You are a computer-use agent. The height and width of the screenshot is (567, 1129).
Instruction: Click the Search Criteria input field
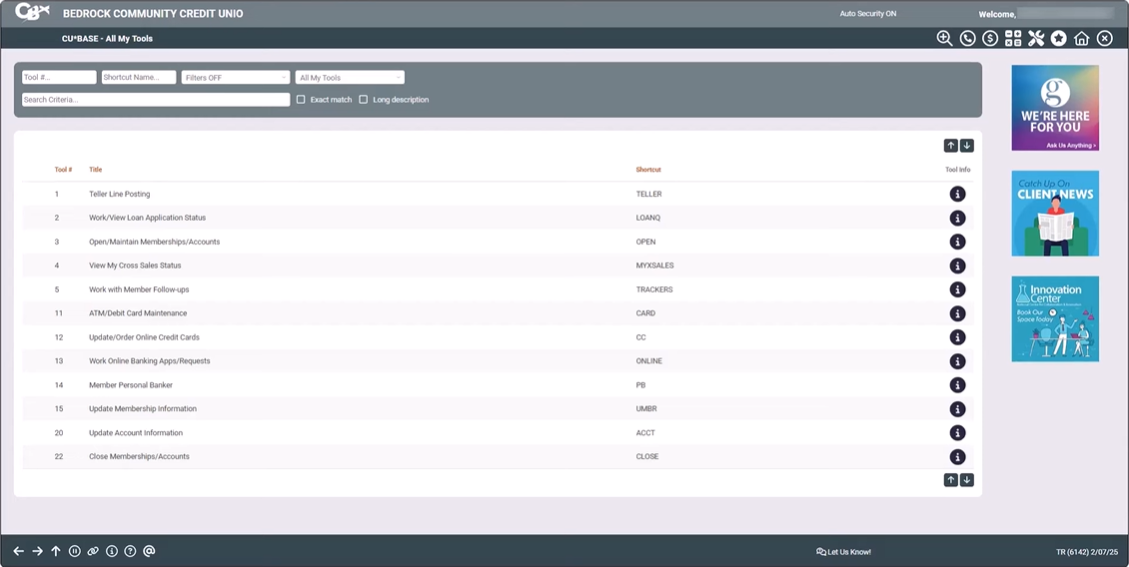156,99
